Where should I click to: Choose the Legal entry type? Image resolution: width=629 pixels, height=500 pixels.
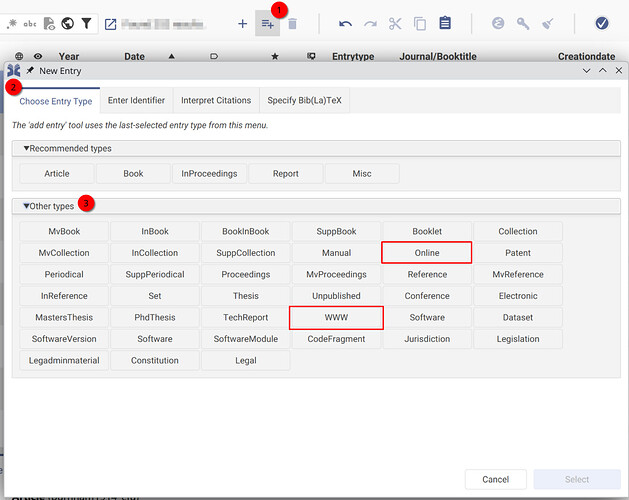click(x=246, y=360)
